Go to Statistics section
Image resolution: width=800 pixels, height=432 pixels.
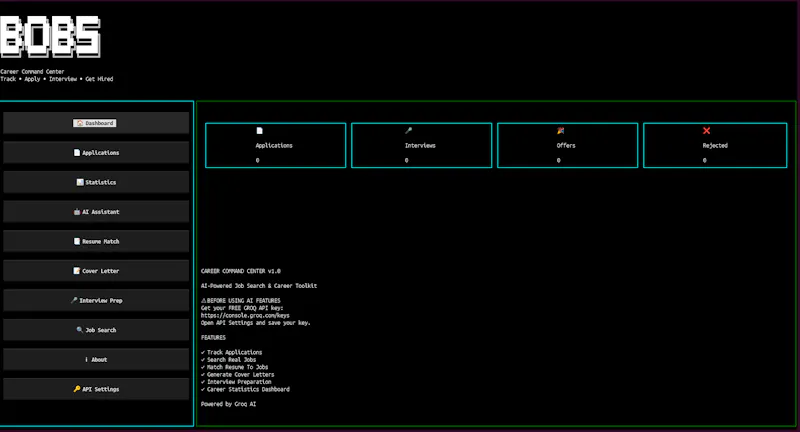[x=96, y=182]
